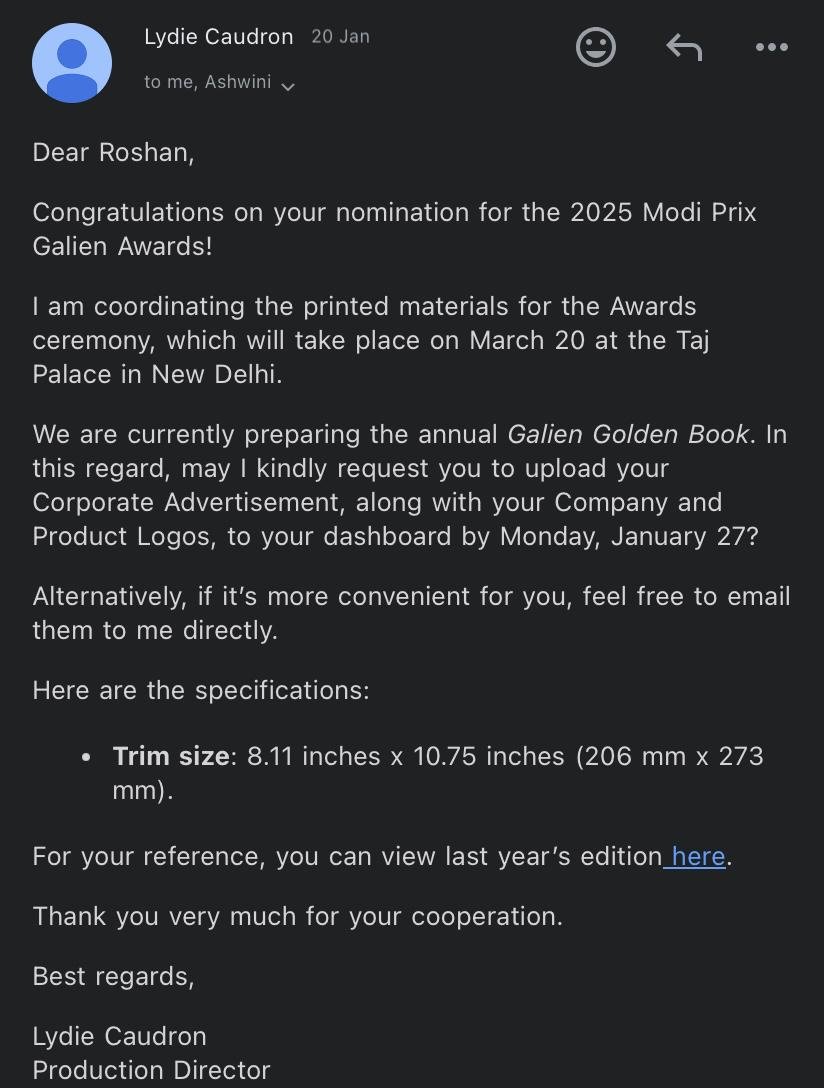
Task: Tap the sender name Lydie Caudron in header
Action: [x=218, y=36]
